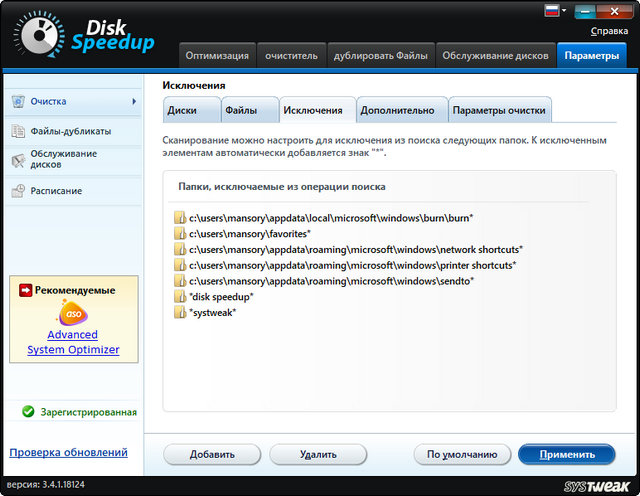
Task: Click the Очистка icon in sidebar
Action: coord(18,102)
